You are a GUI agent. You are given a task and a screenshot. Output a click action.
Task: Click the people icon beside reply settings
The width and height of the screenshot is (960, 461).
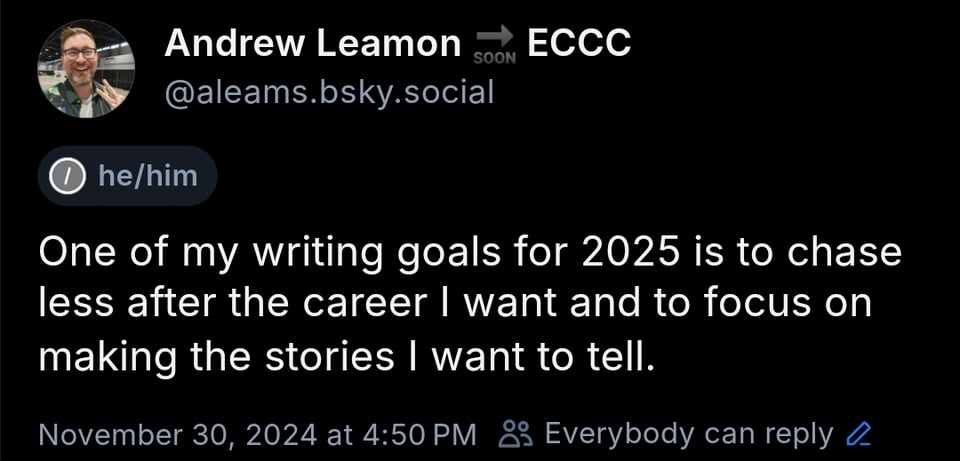click(517, 434)
